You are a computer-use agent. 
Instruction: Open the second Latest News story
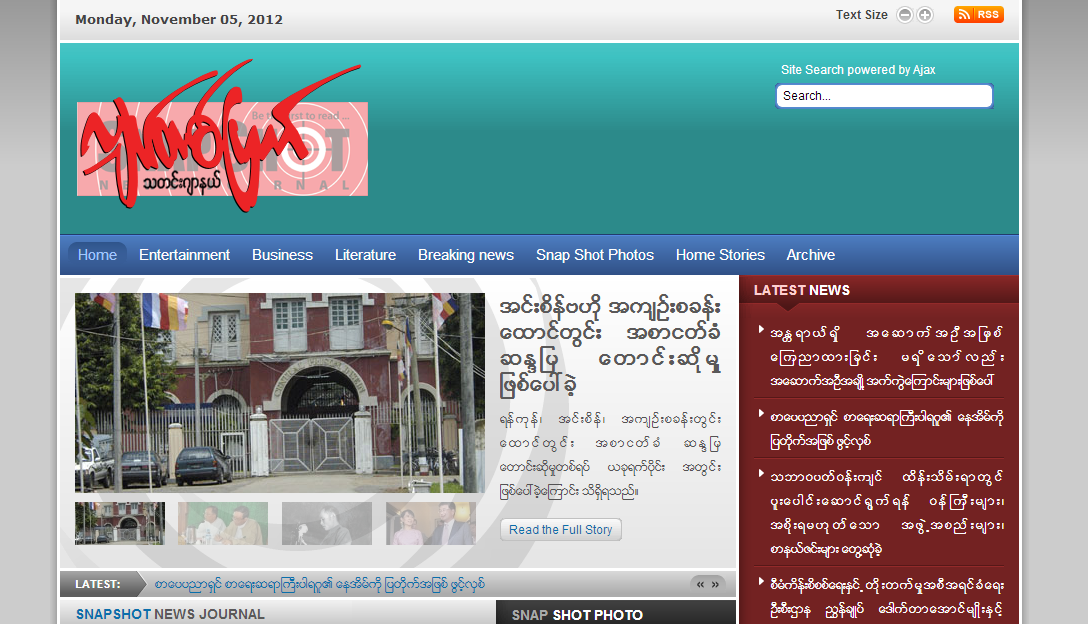pos(887,429)
